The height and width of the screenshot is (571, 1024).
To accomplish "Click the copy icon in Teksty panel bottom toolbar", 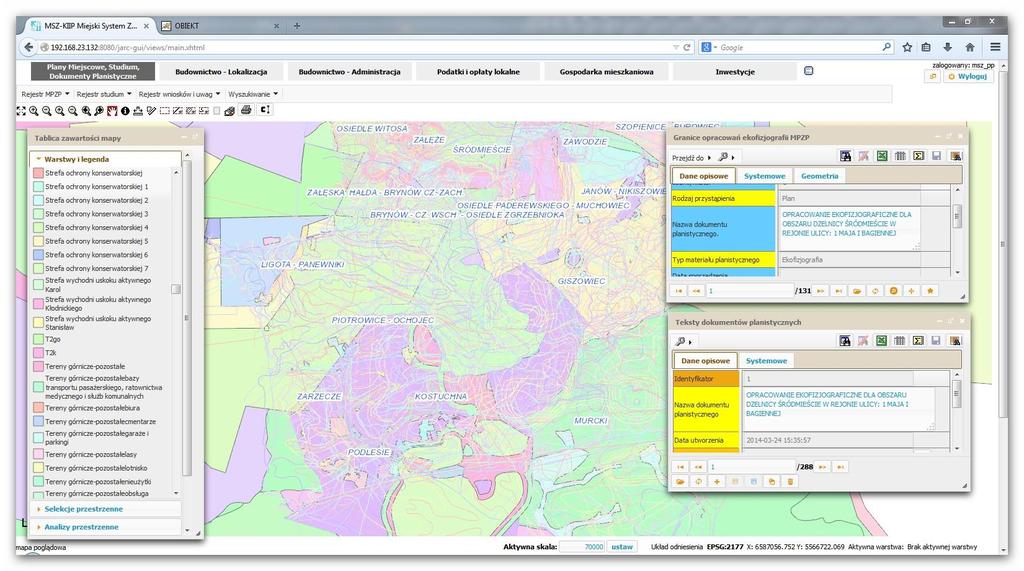I will click(x=772, y=481).
